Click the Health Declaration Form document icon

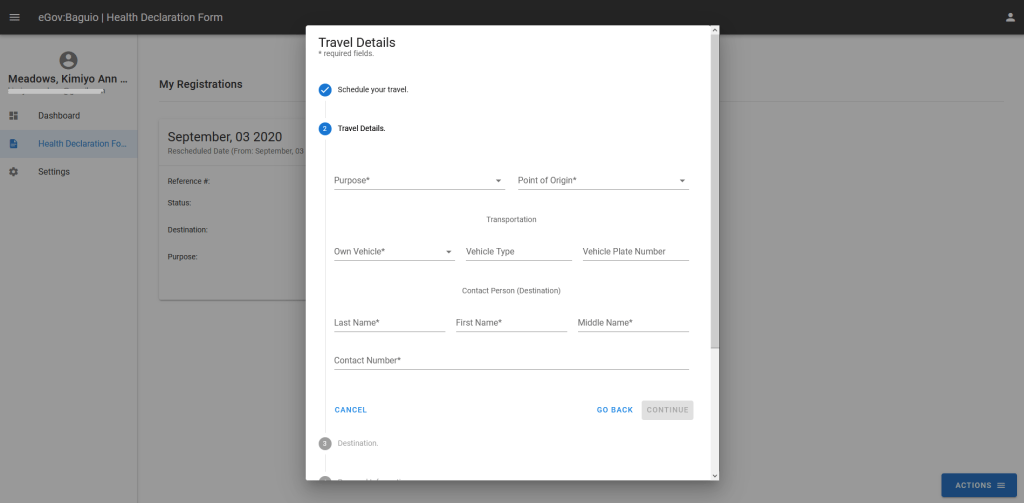click(x=14, y=144)
